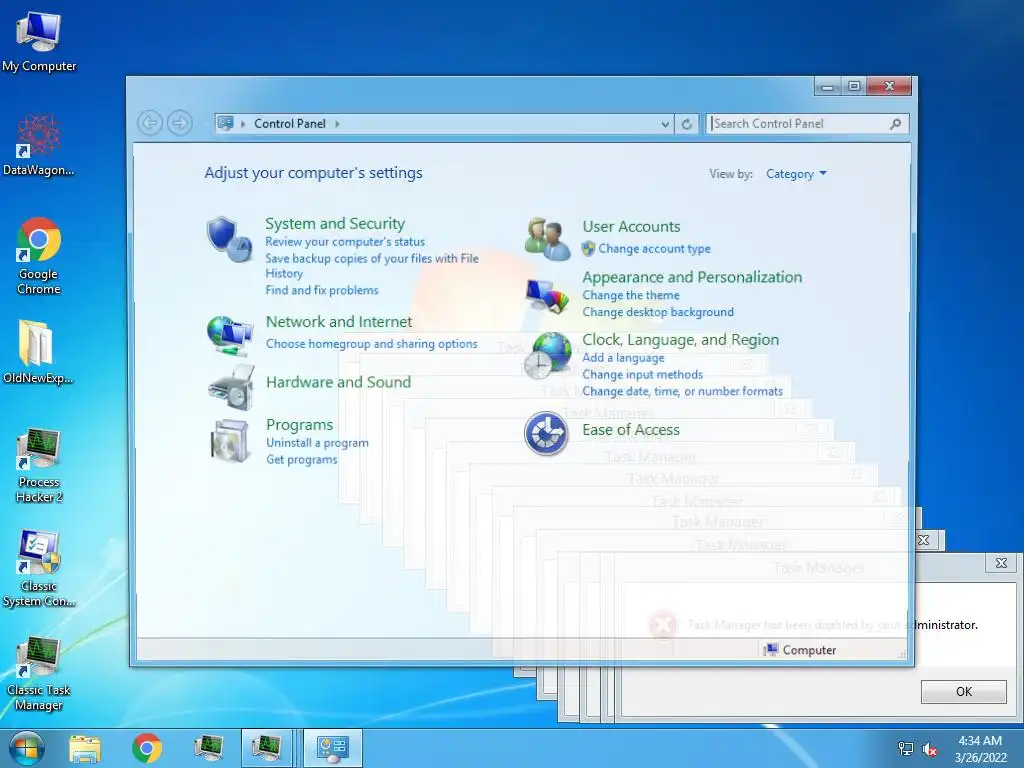The image size is (1024, 768).
Task: Click Change account type
Action: point(654,249)
